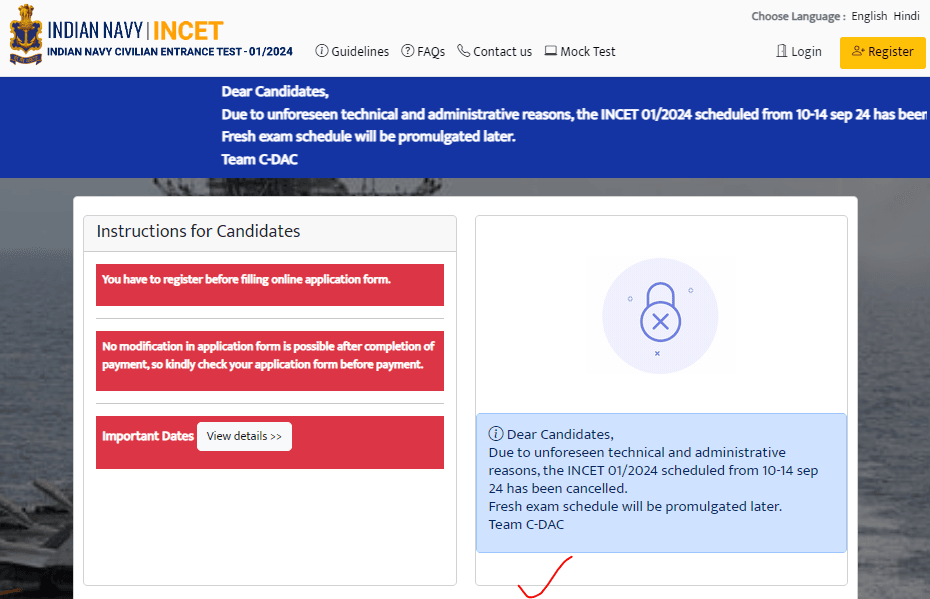Select the Indian Navy Civilian Entrance Test subtitle
The height and width of the screenshot is (599, 930).
pos(170,52)
